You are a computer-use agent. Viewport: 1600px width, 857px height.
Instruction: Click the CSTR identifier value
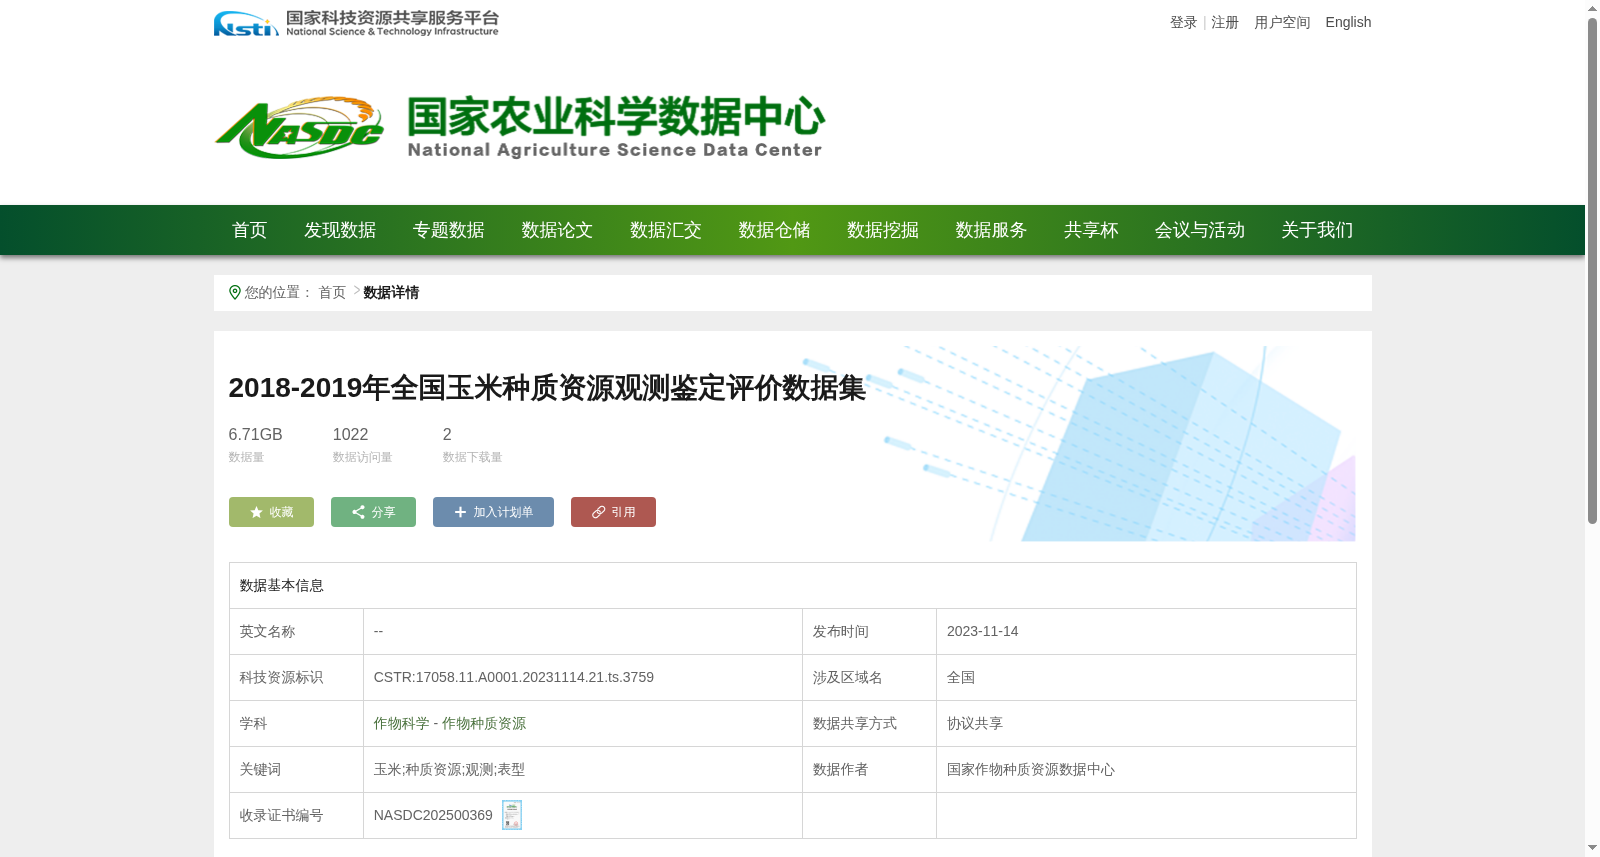(514, 677)
